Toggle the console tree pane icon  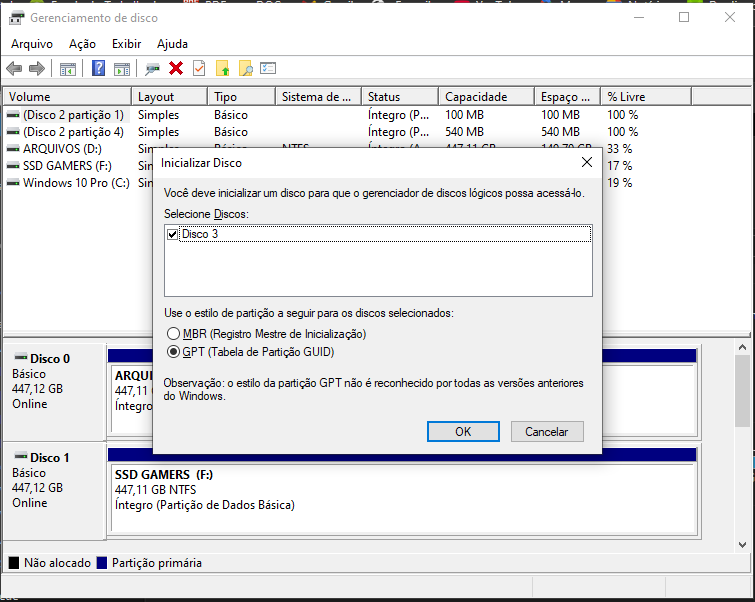(x=68, y=69)
